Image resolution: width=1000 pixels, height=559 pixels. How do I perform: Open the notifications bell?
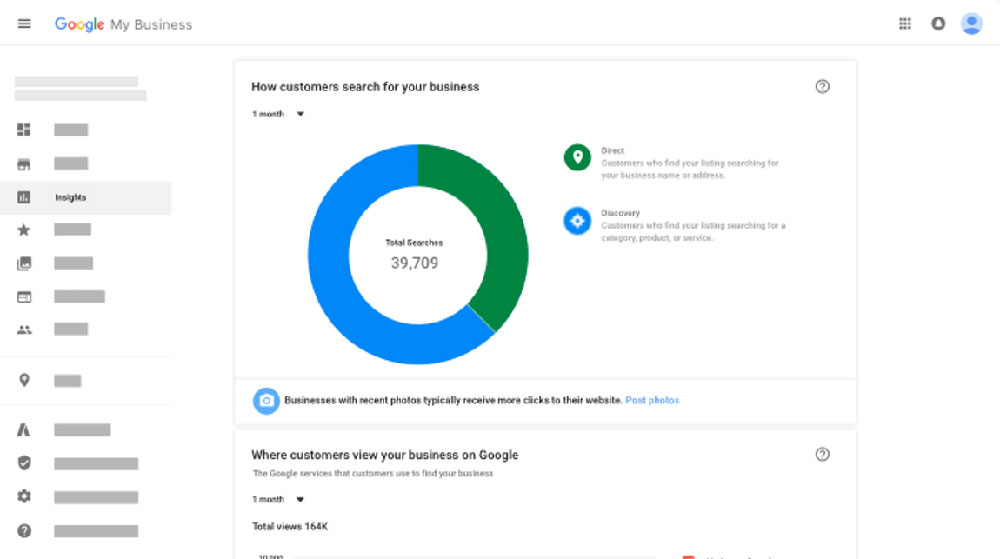pos(938,24)
